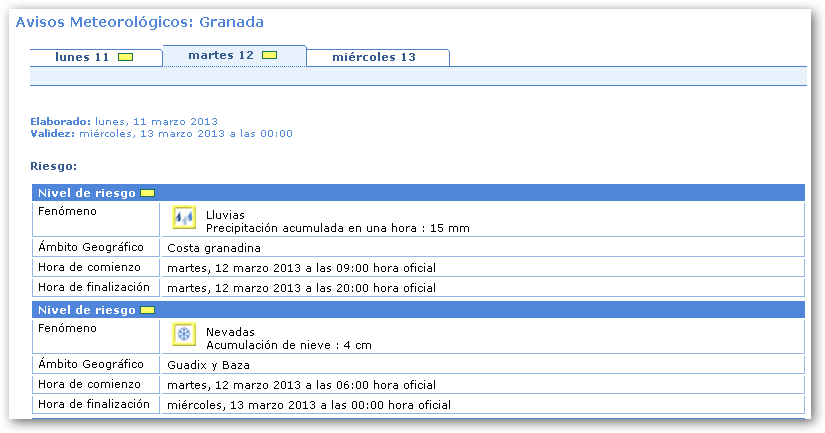Click the Costa granadina geographic area cell
Image resolution: width=825 pixels, height=433 pixels.
tap(214, 247)
